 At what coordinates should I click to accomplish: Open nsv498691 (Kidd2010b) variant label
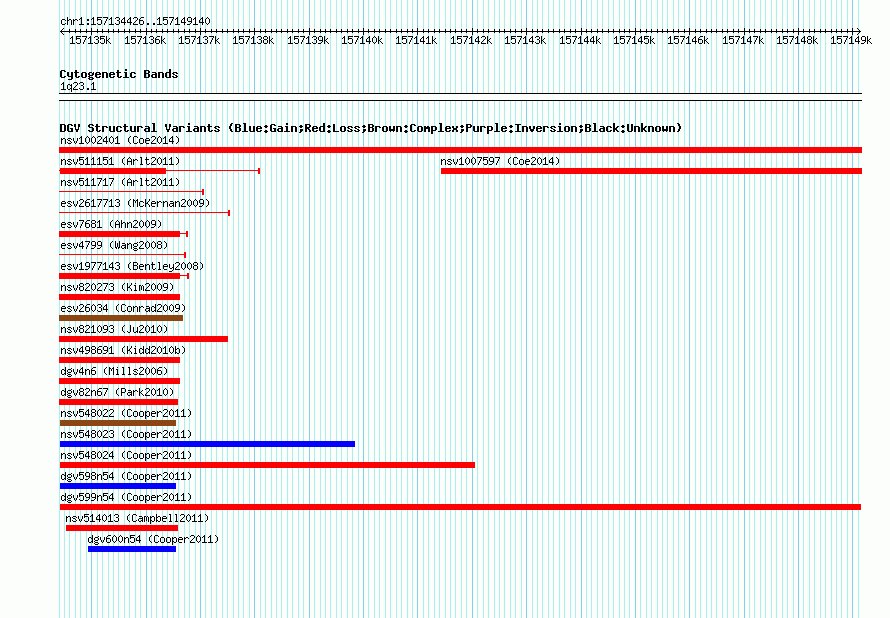123,350
